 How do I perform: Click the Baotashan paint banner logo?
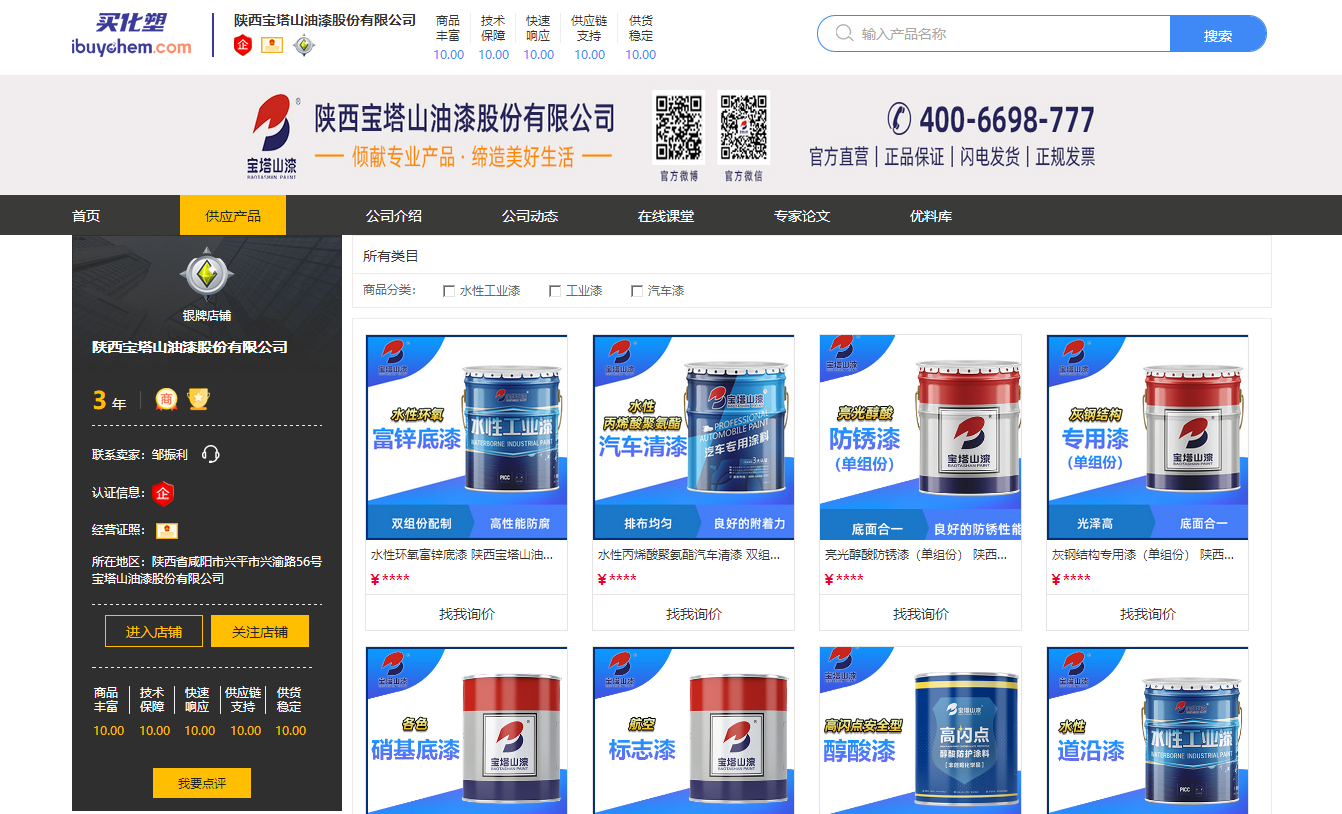(272, 136)
